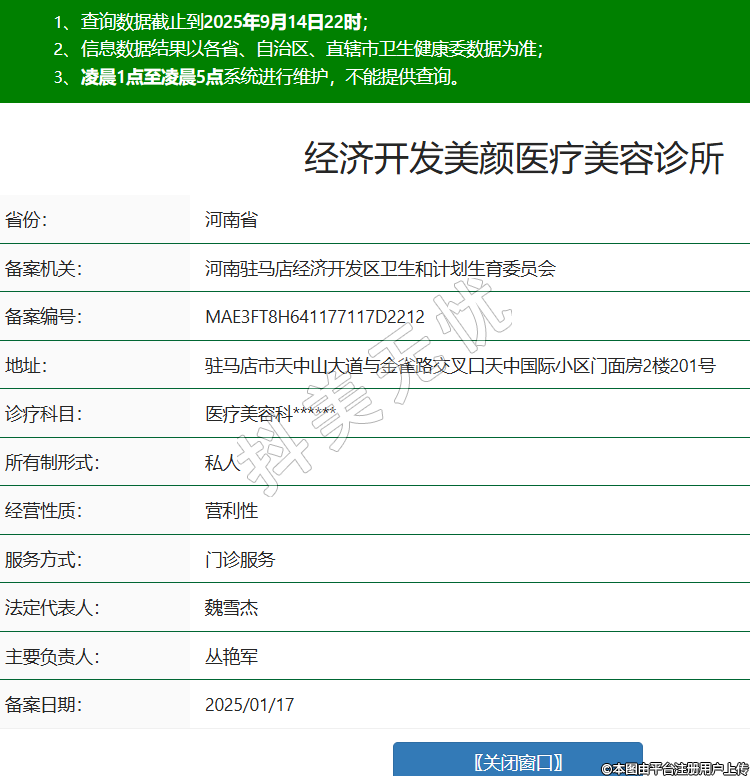This screenshot has height=776, width=750.
Task: Click the 省份 row label
Action: [x=26, y=220]
